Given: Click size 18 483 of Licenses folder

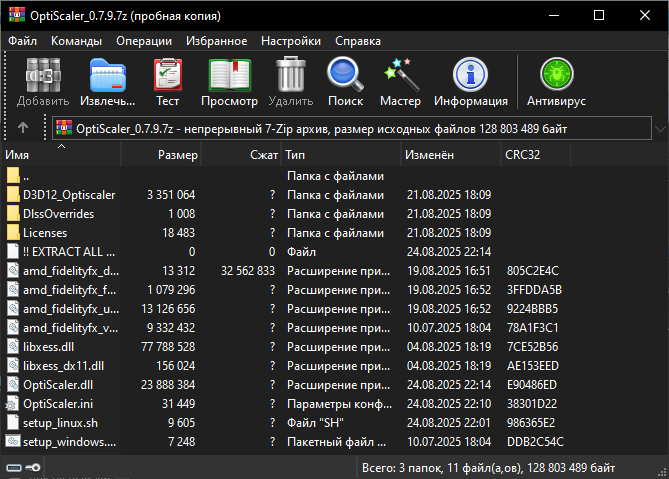Looking at the screenshot, I should 178,233.
